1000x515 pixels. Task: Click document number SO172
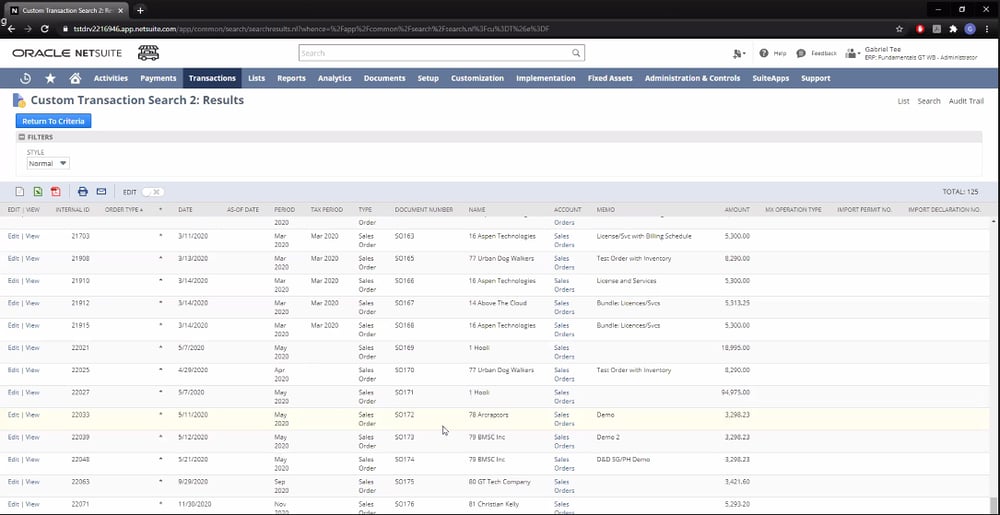pyautogui.click(x=404, y=415)
